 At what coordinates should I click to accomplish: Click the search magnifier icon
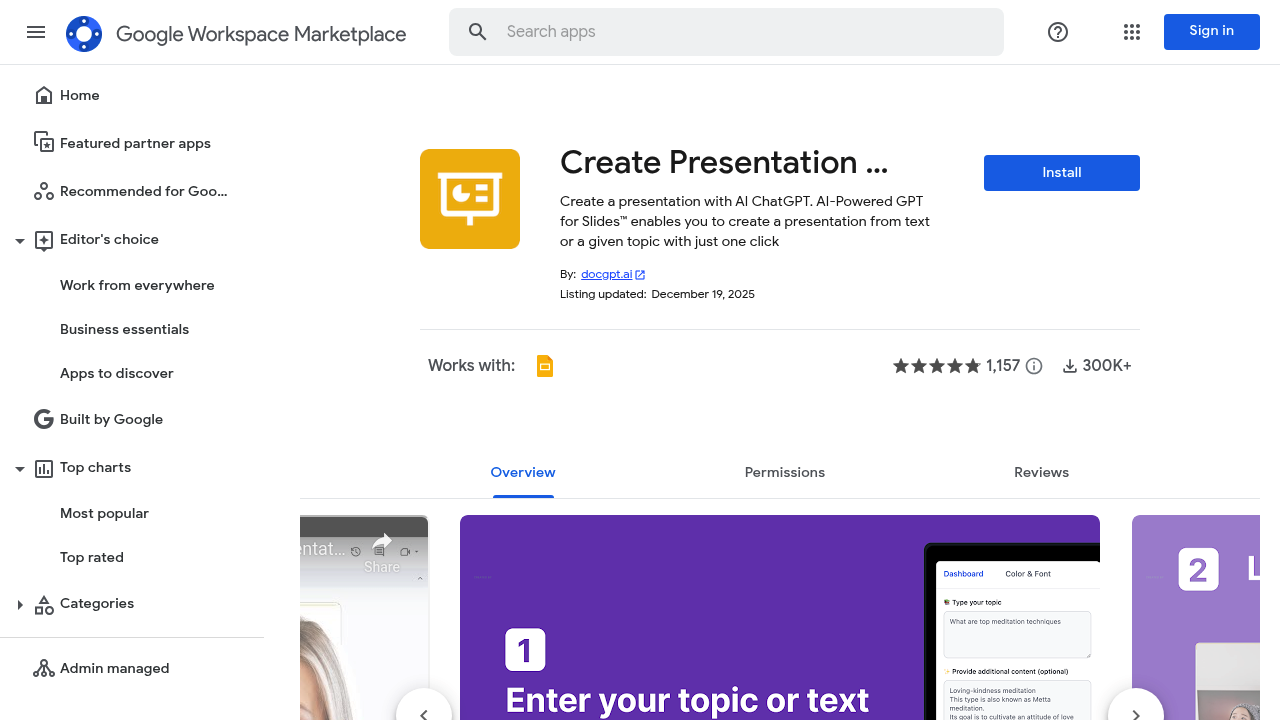[477, 32]
